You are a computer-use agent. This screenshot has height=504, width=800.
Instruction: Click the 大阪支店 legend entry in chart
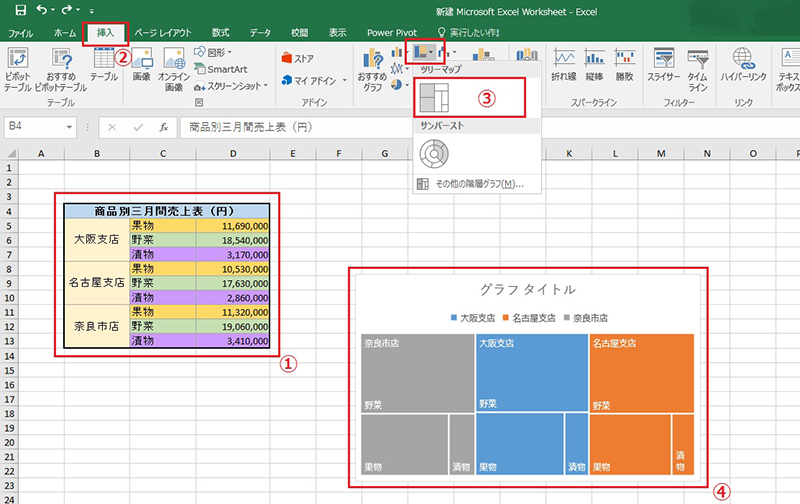click(472, 318)
